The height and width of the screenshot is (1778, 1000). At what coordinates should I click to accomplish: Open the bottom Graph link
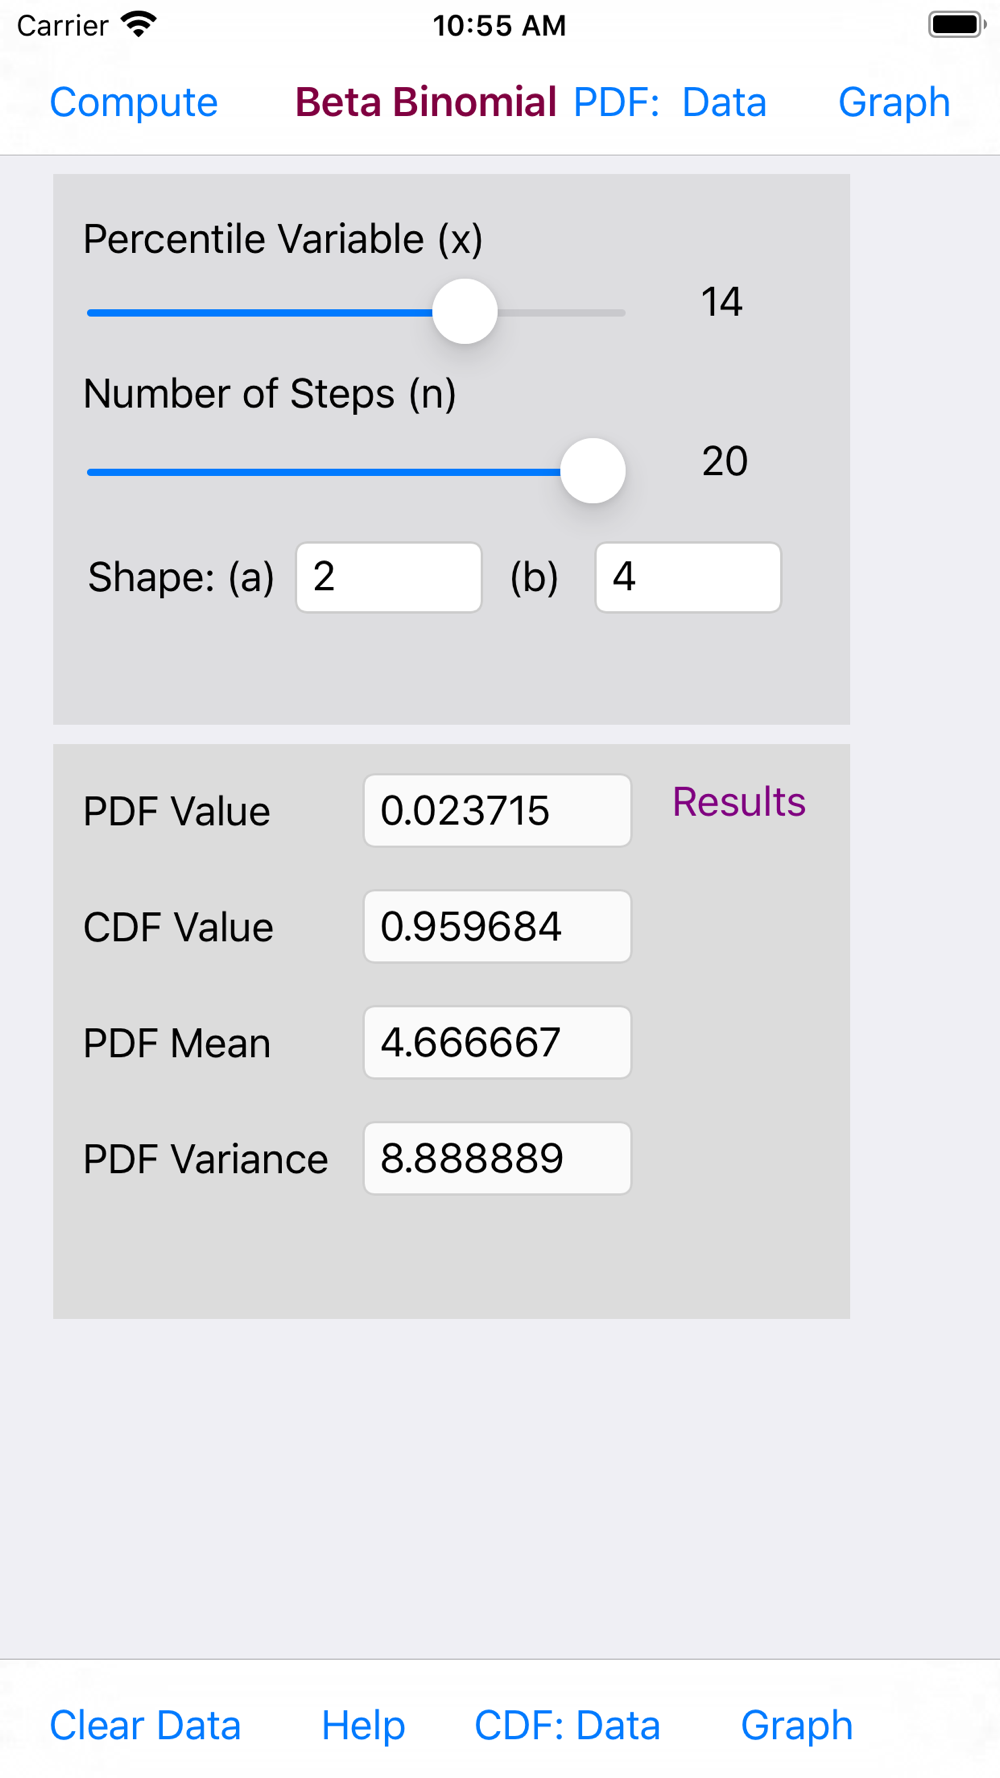click(797, 1725)
